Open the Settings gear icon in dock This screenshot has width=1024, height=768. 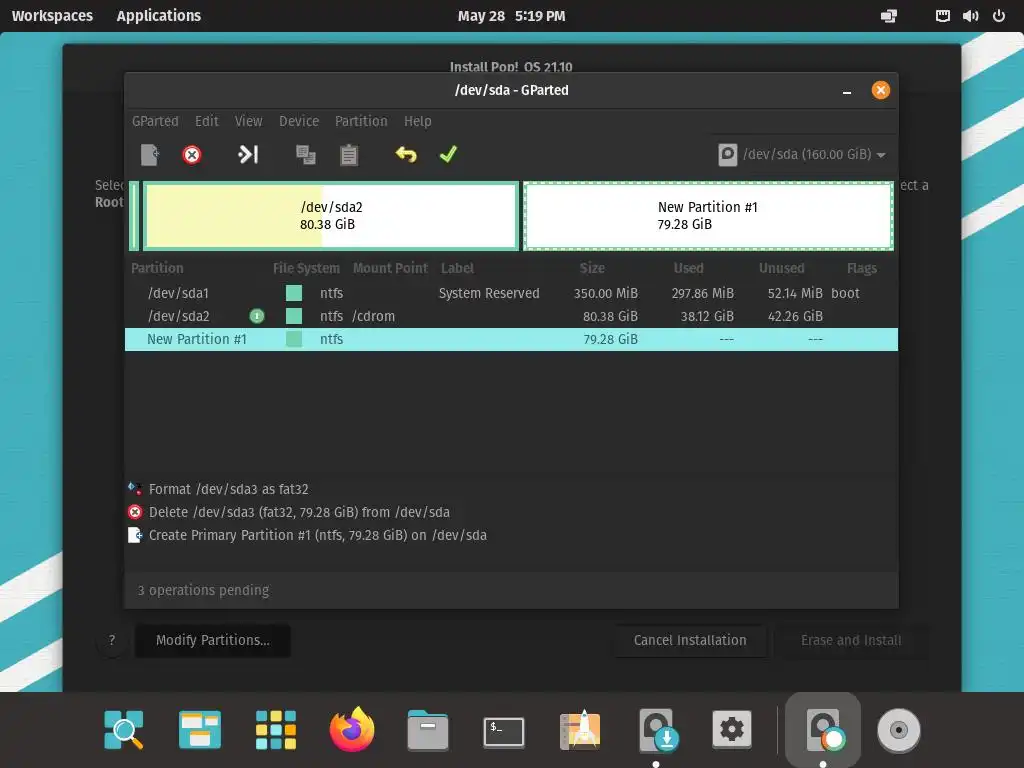tap(732, 729)
